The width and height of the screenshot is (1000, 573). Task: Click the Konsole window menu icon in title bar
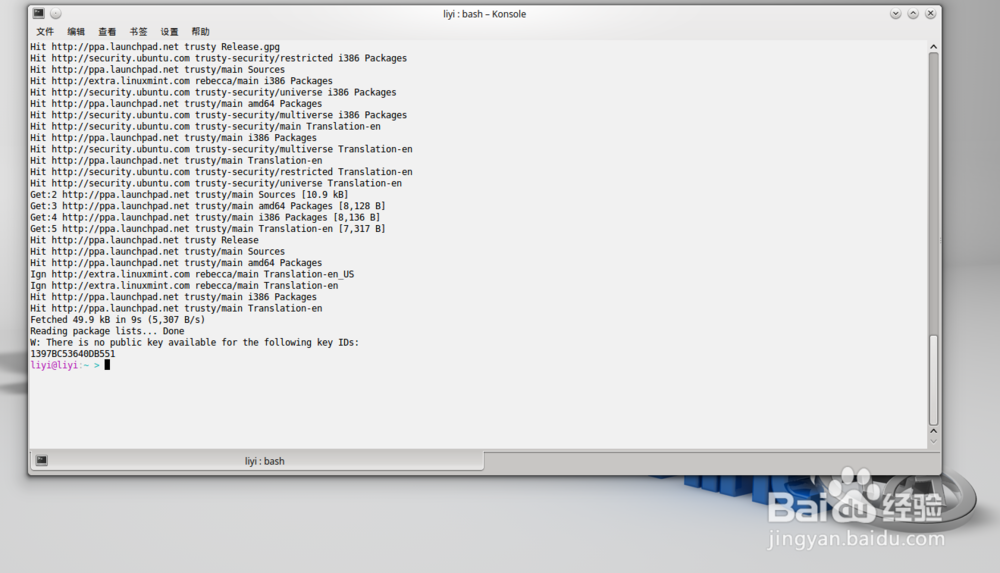[x=39, y=13]
